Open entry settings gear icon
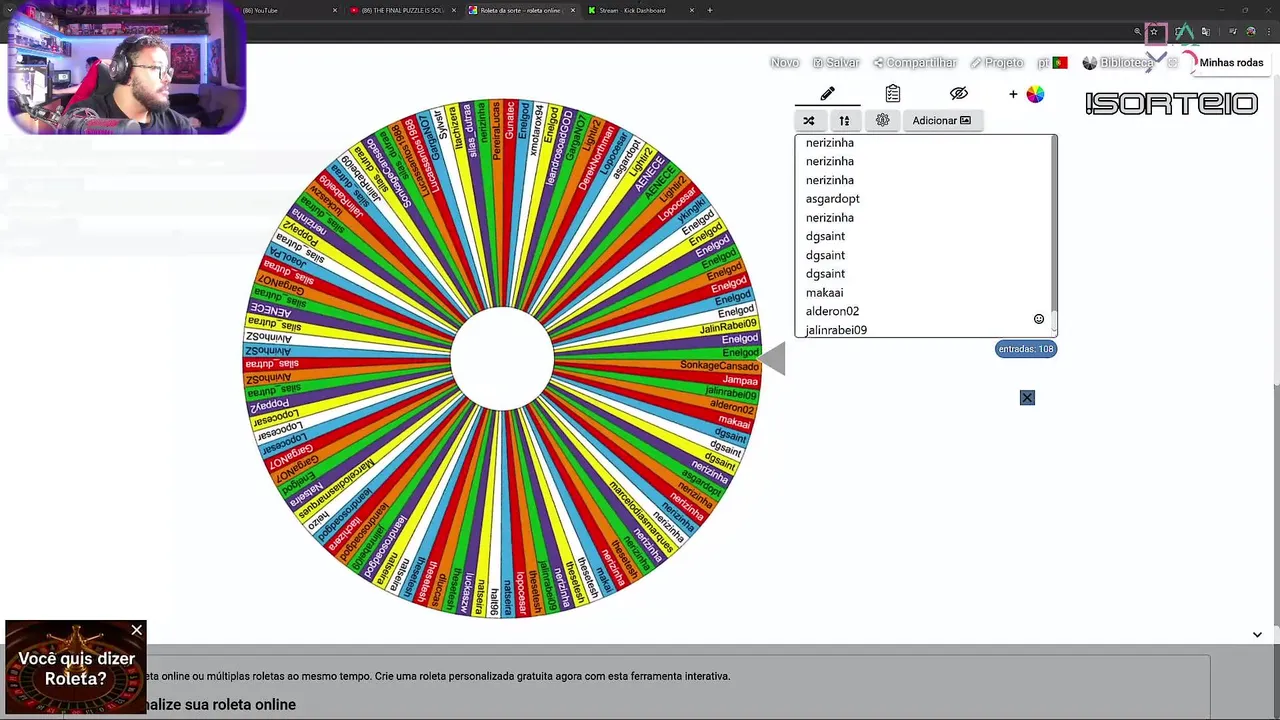 pos(882,120)
